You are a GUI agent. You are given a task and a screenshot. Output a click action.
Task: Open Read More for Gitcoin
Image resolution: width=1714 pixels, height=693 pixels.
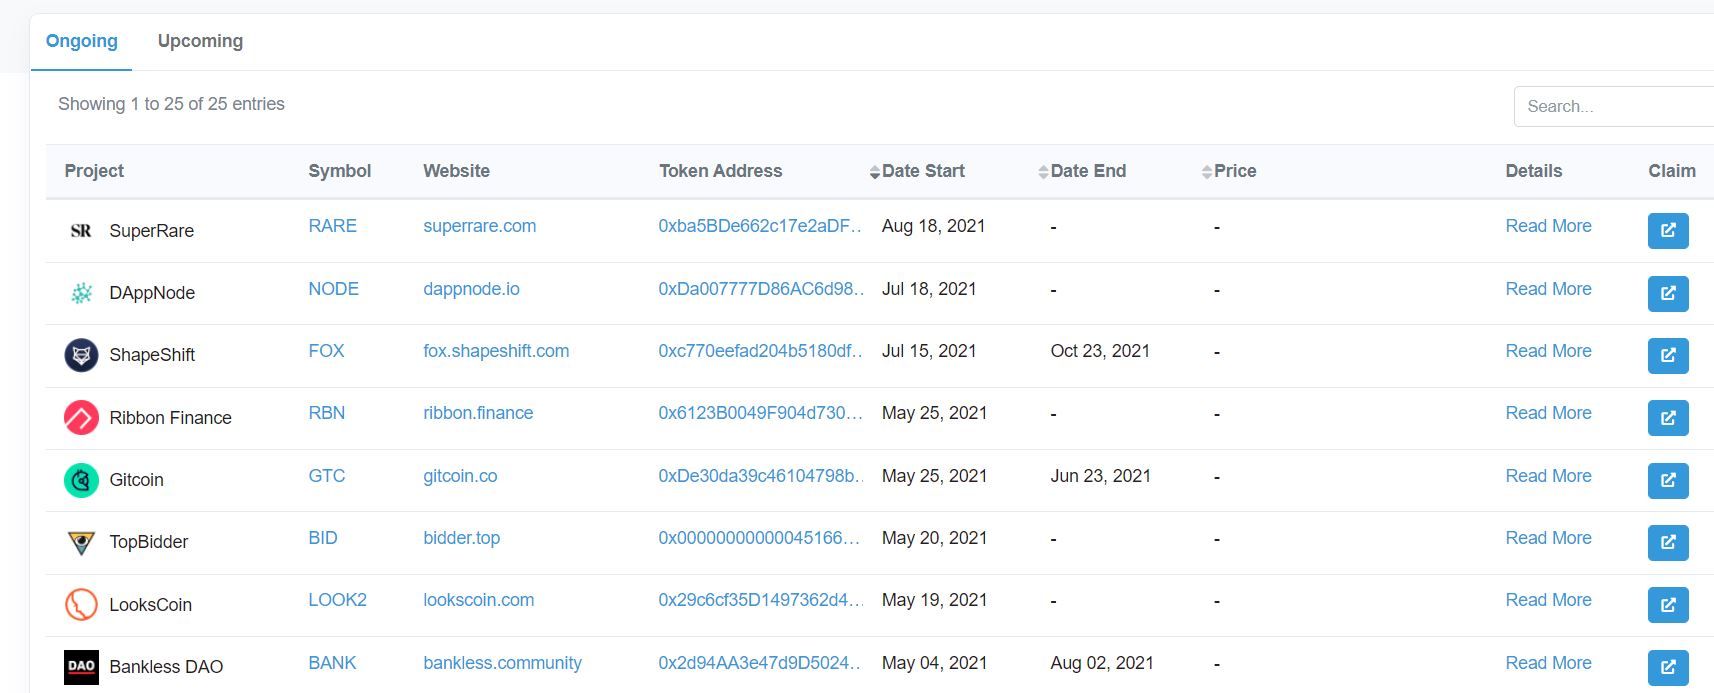tap(1548, 476)
